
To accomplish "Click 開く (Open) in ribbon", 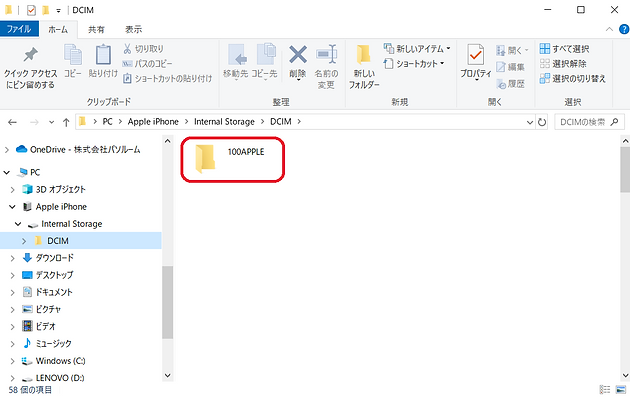I will pyautogui.click(x=512, y=50).
